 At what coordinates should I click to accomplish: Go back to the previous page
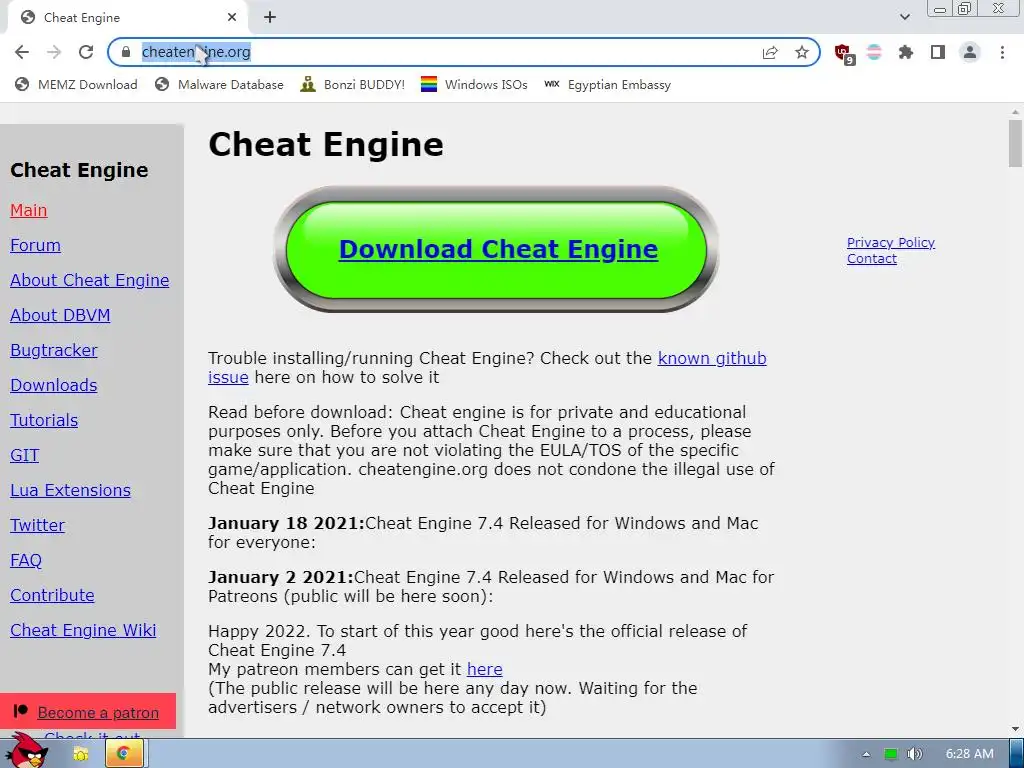pos(22,52)
